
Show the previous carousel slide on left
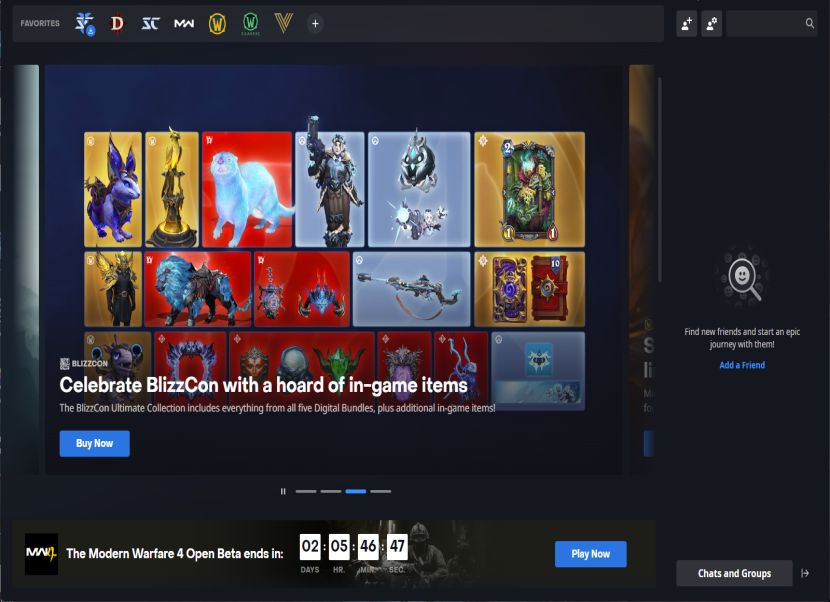[x=26, y=269]
